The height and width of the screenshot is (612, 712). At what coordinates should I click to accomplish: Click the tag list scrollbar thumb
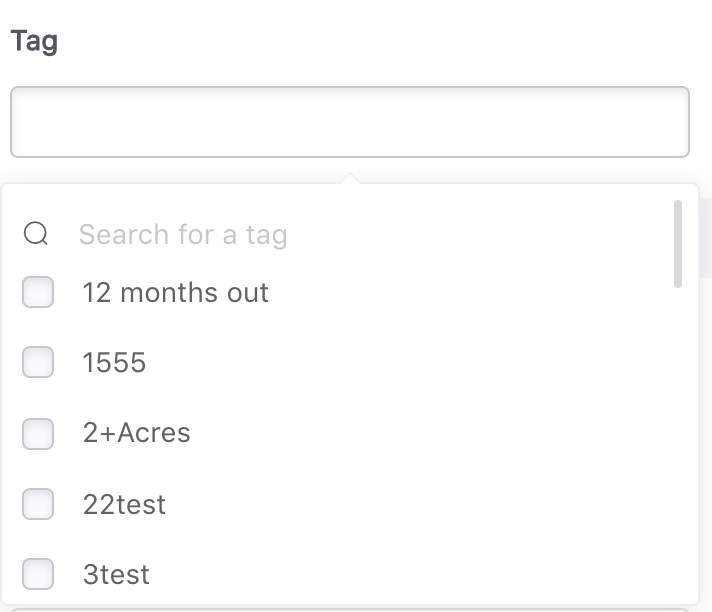[x=678, y=243]
